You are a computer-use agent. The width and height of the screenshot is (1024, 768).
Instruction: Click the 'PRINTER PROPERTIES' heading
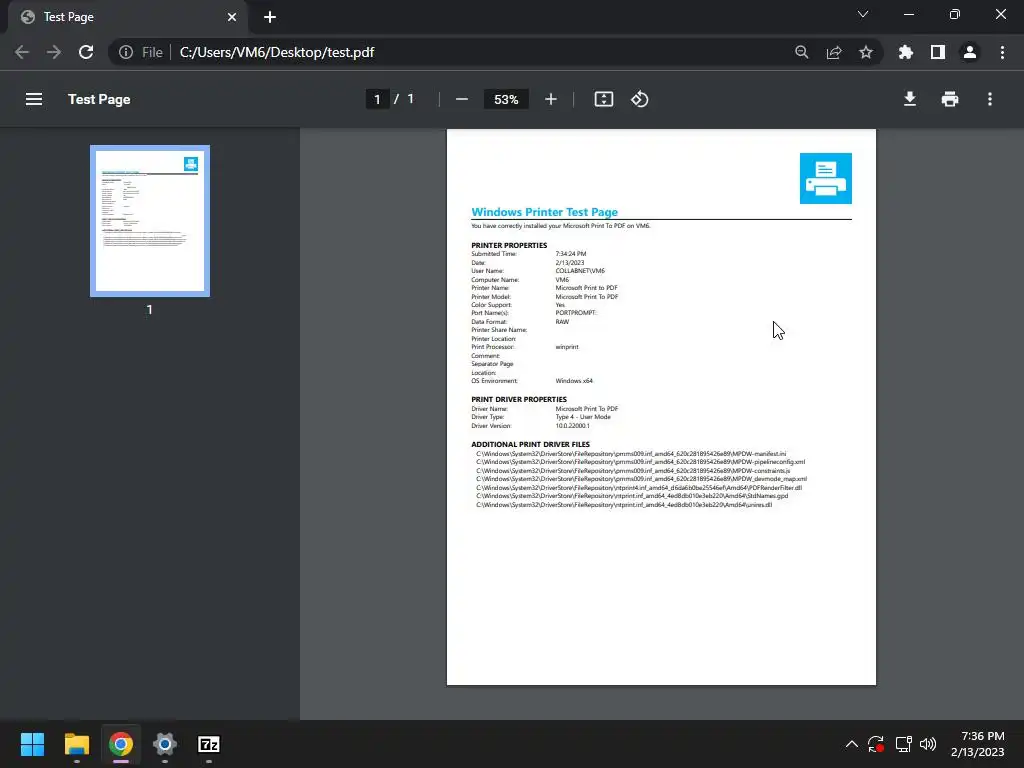[509, 245]
